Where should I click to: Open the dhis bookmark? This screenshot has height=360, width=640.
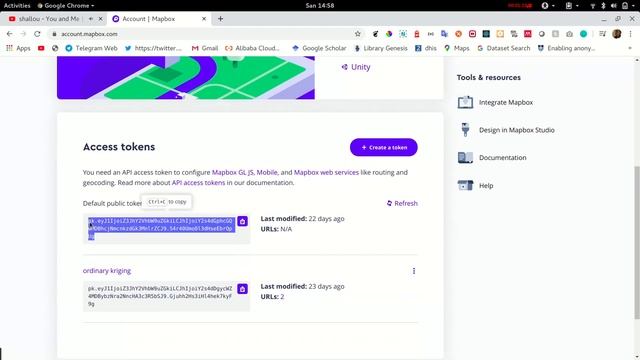(x=426, y=48)
